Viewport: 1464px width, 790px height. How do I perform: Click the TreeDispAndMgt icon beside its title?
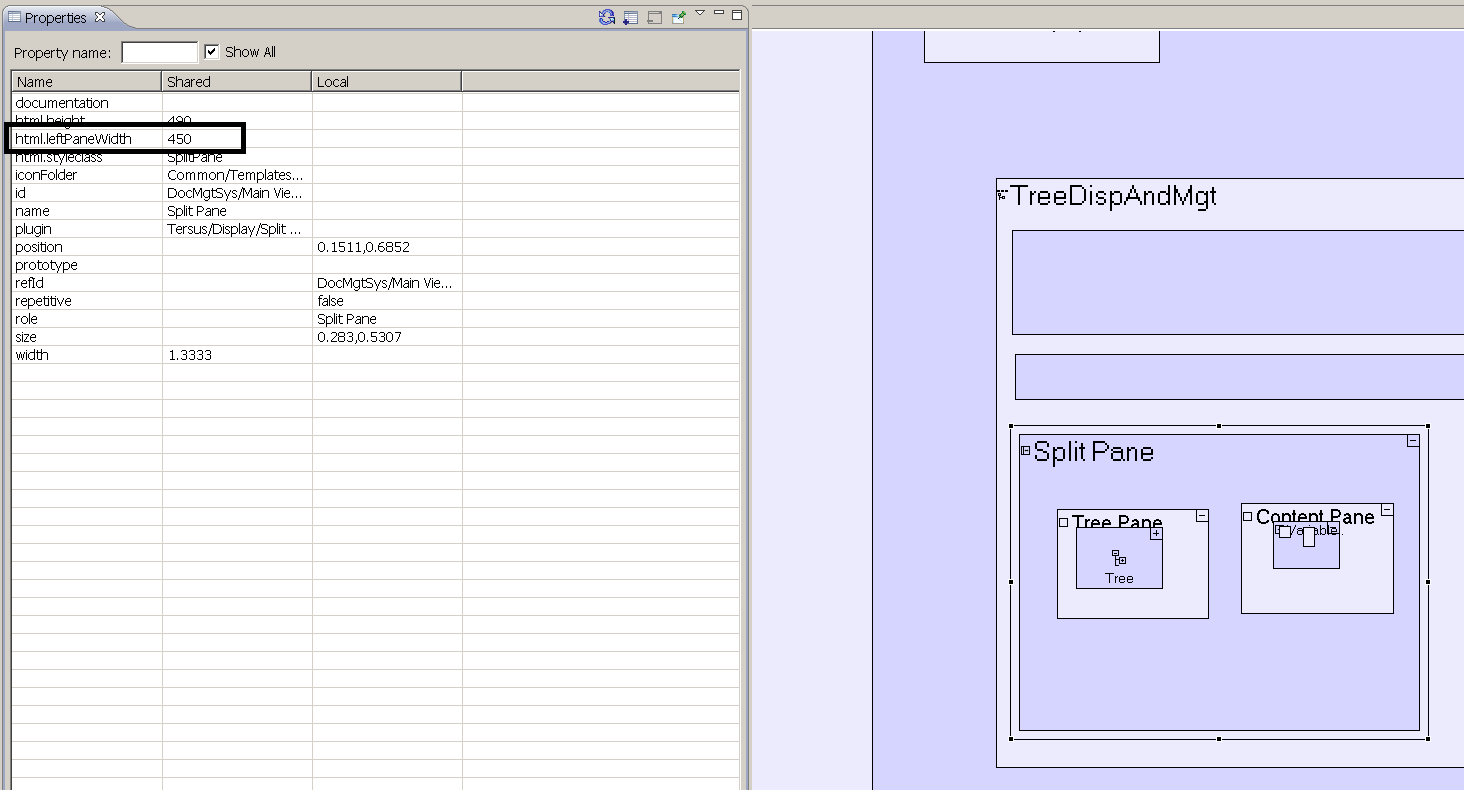[1002, 195]
